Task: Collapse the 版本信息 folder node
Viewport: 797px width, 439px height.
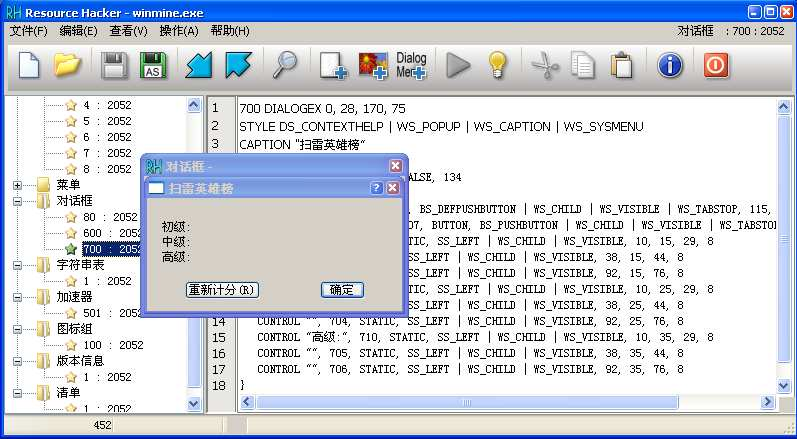Action: [x=18, y=361]
